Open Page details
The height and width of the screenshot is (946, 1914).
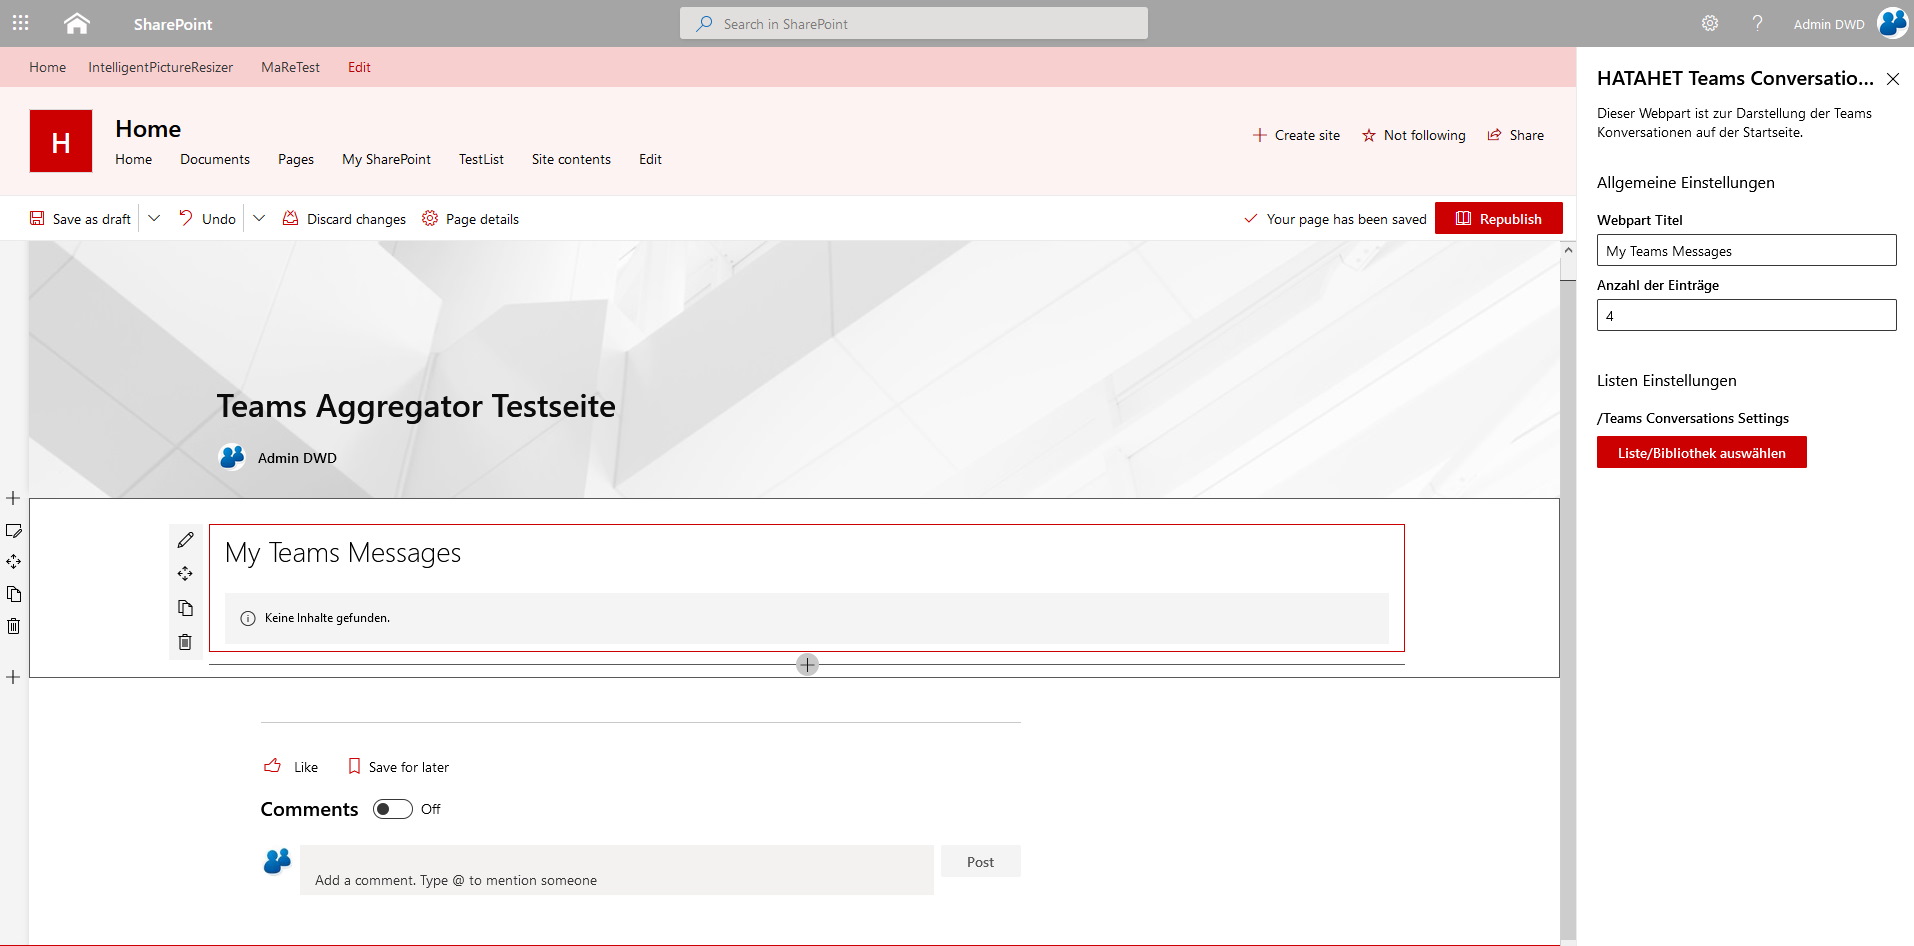coord(470,219)
